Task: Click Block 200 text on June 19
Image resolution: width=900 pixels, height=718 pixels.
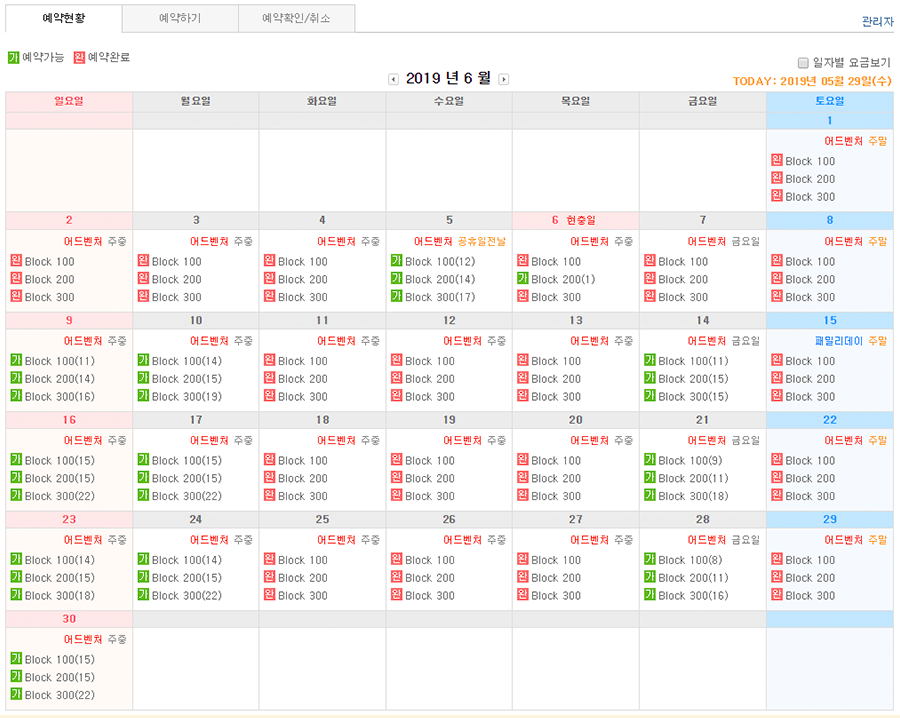Action: click(x=430, y=478)
